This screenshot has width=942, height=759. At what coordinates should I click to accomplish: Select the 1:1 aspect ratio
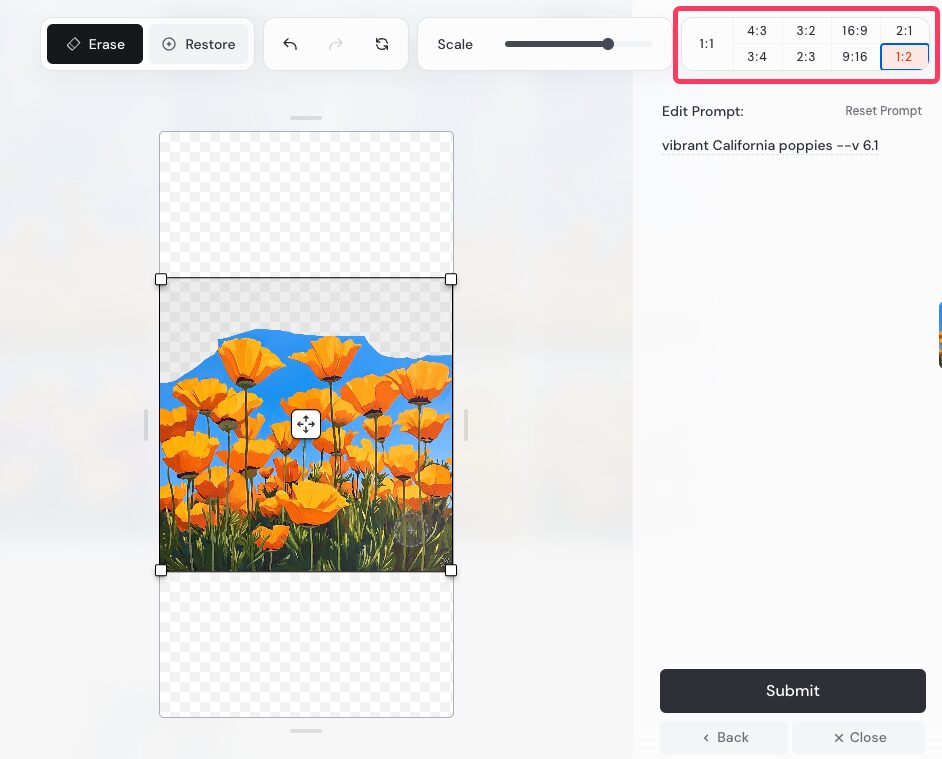707,44
